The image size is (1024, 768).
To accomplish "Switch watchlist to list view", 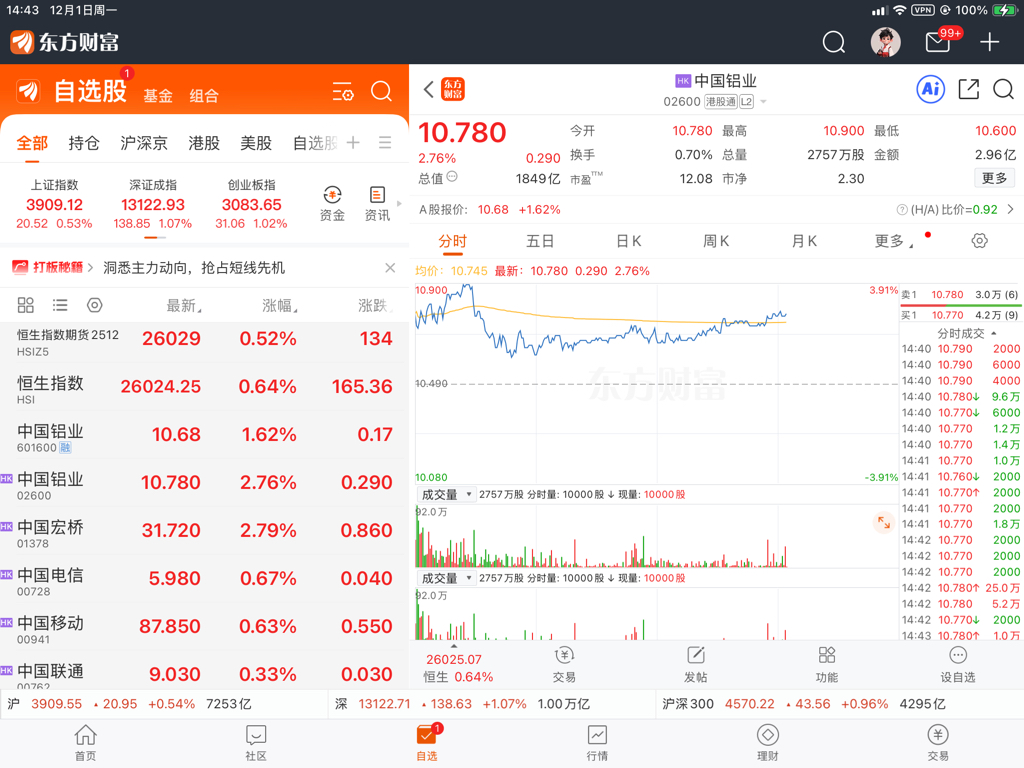I will pyautogui.click(x=60, y=305).
